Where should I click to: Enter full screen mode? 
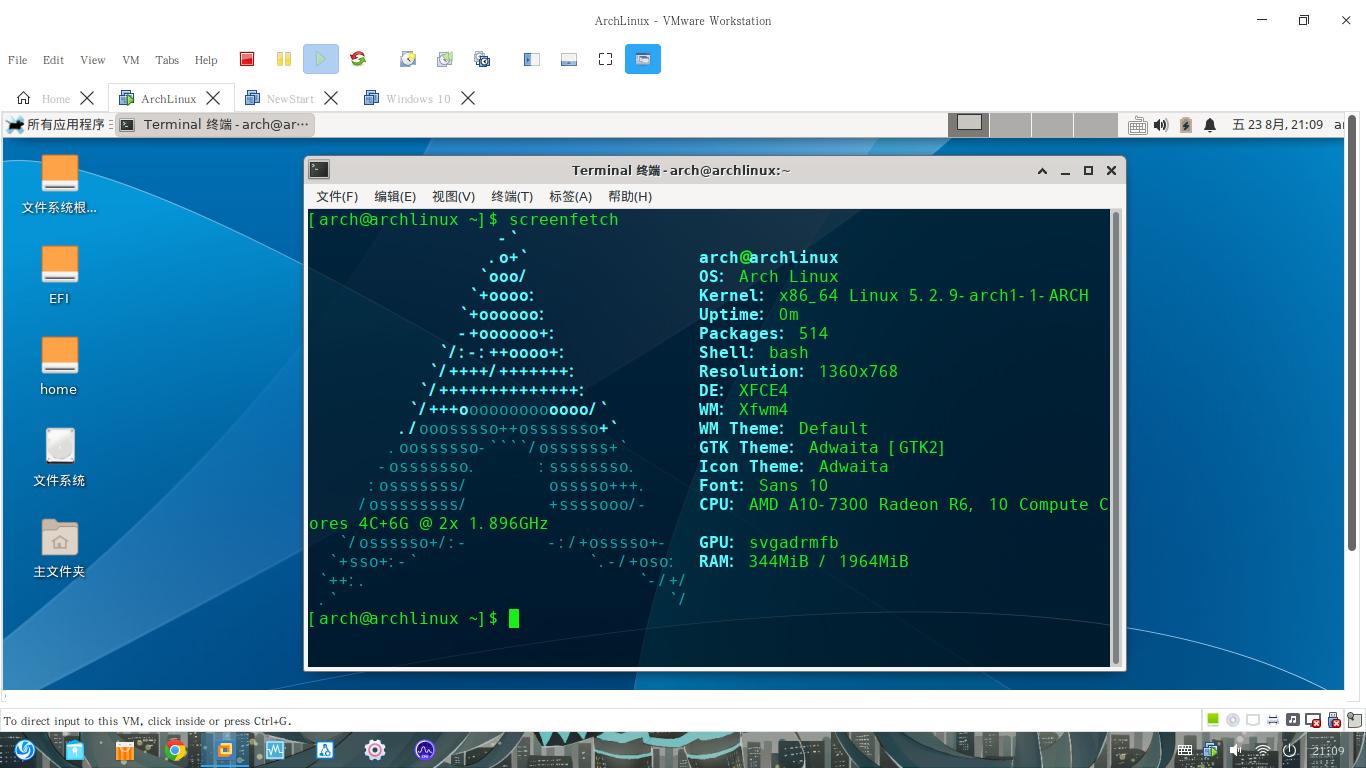(603, 59)
